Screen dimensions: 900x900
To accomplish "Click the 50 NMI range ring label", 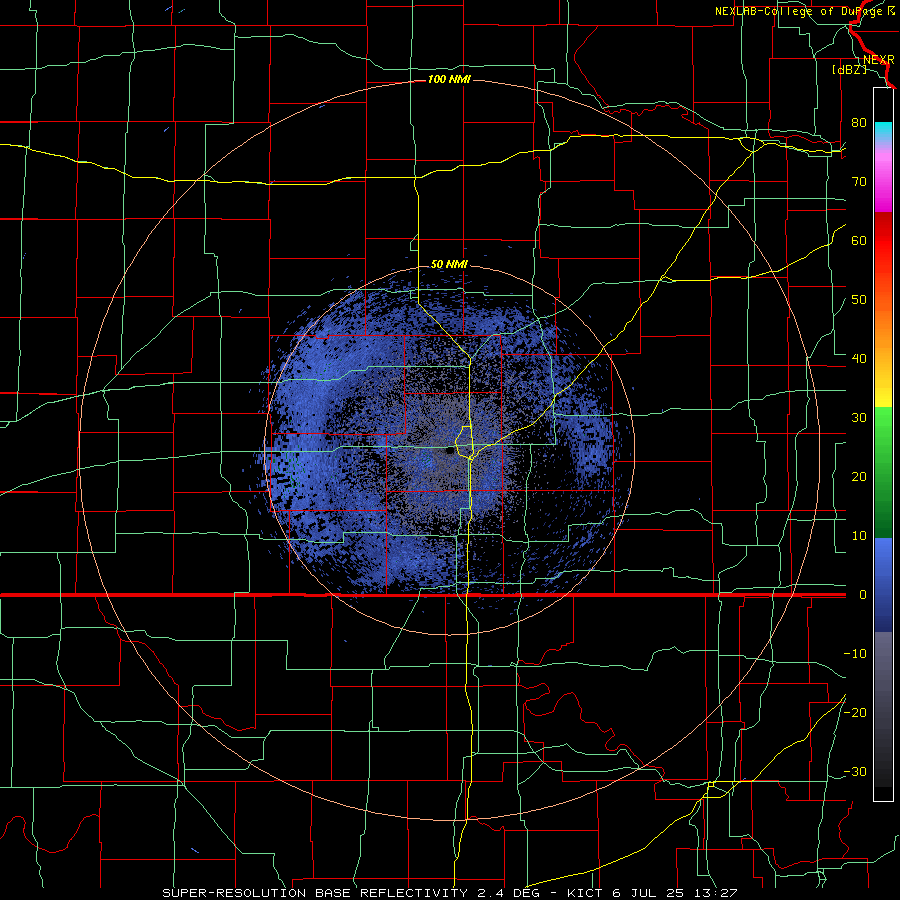I will point(449,265).
